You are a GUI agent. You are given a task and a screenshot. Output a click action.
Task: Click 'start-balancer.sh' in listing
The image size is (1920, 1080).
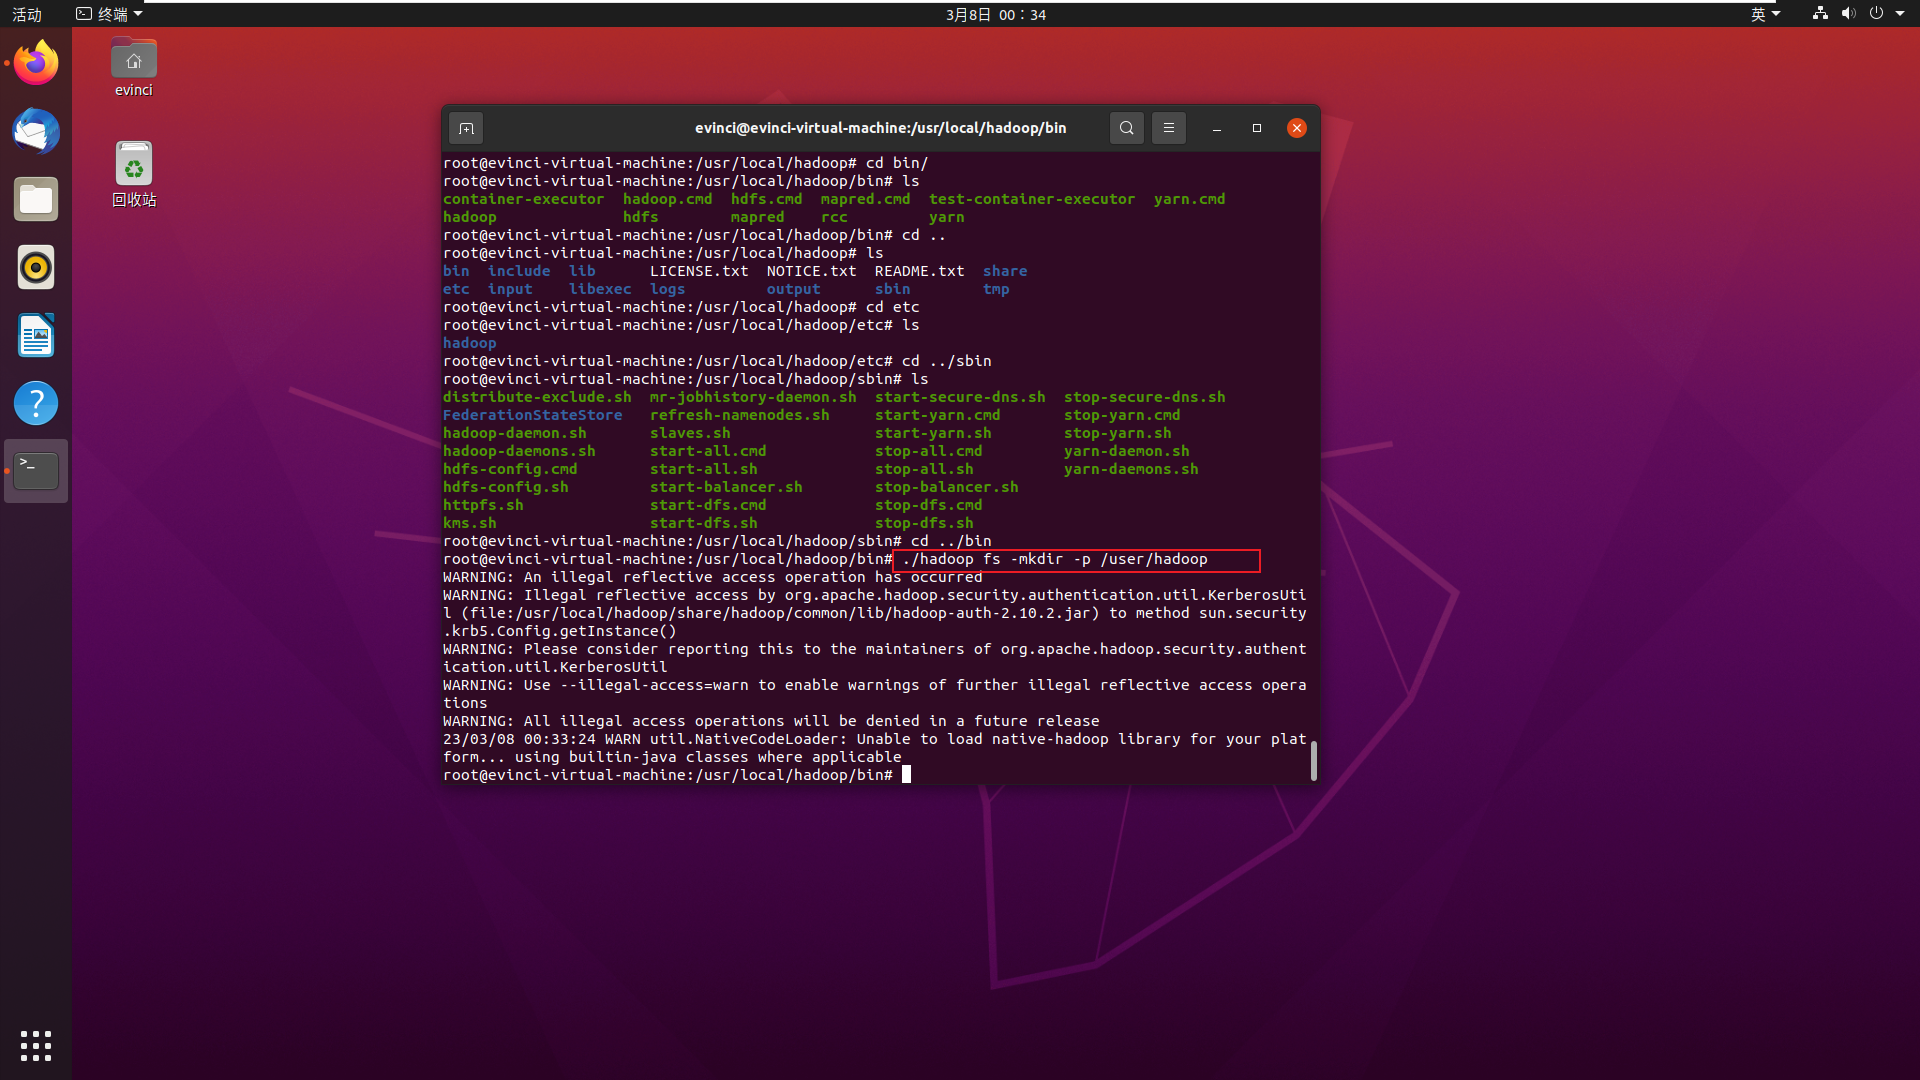pos(726,487)
